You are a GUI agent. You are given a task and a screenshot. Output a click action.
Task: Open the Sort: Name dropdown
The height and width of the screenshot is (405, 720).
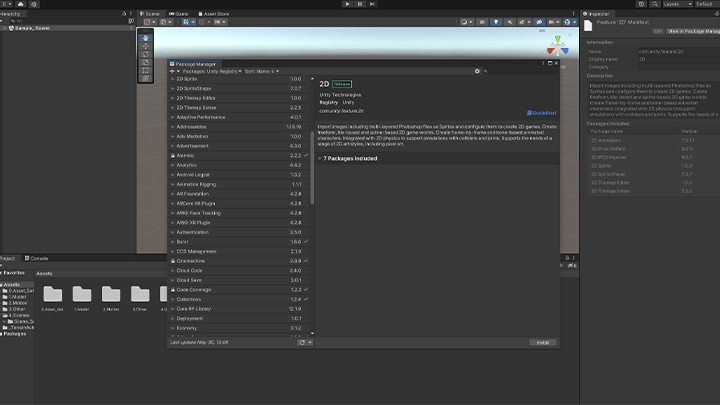[262, 71]
